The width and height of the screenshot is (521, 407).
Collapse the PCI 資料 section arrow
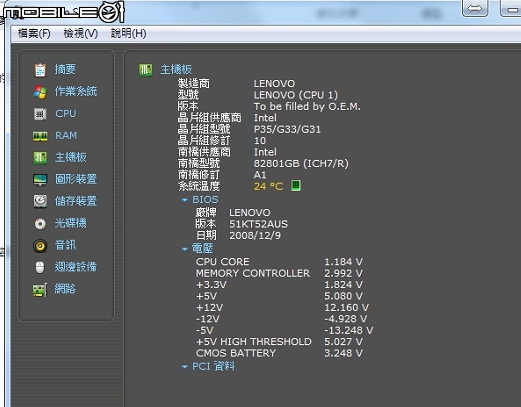point(184,367)
